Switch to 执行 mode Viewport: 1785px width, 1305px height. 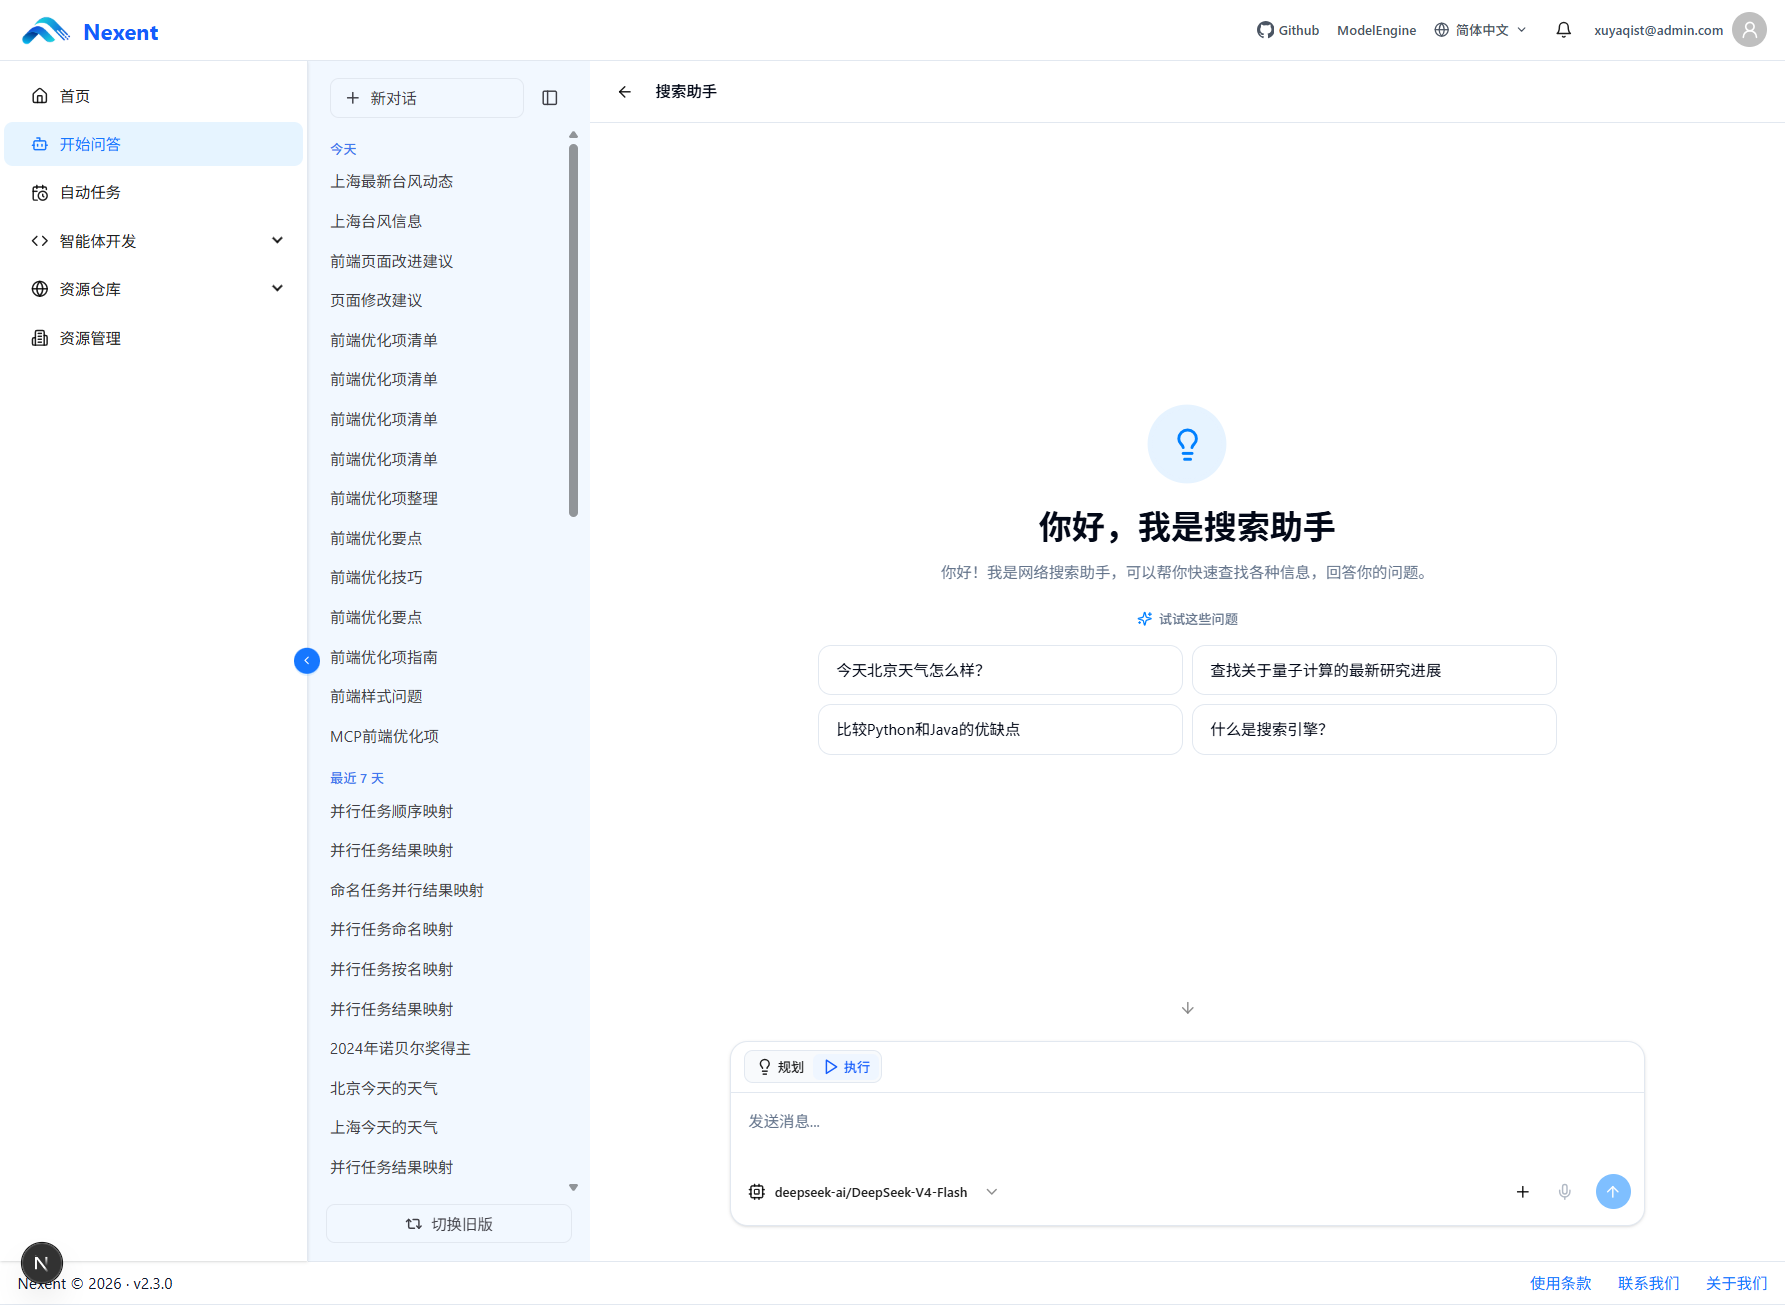pyautogui.click(x=847, y=1067)
